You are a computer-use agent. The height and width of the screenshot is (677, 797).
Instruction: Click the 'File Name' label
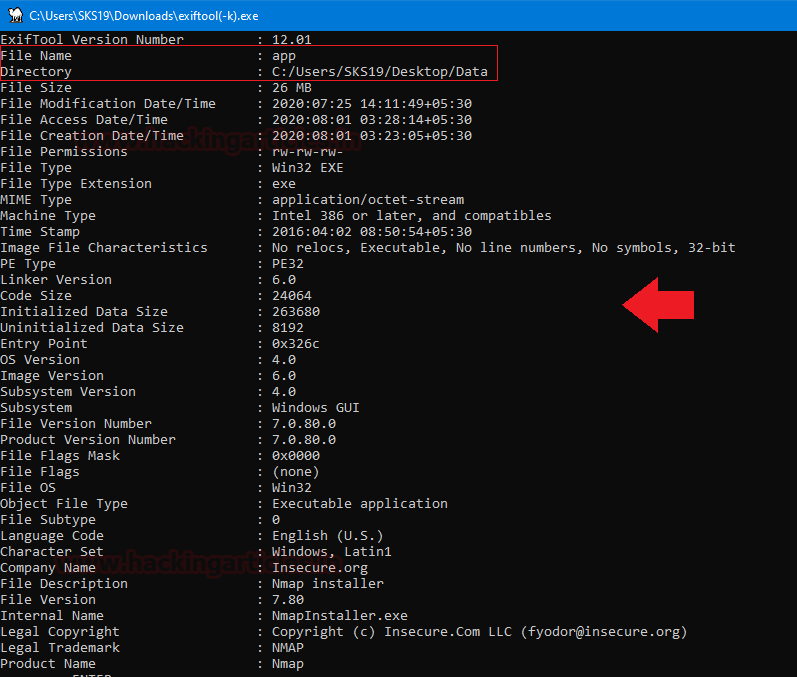(36, 56)
